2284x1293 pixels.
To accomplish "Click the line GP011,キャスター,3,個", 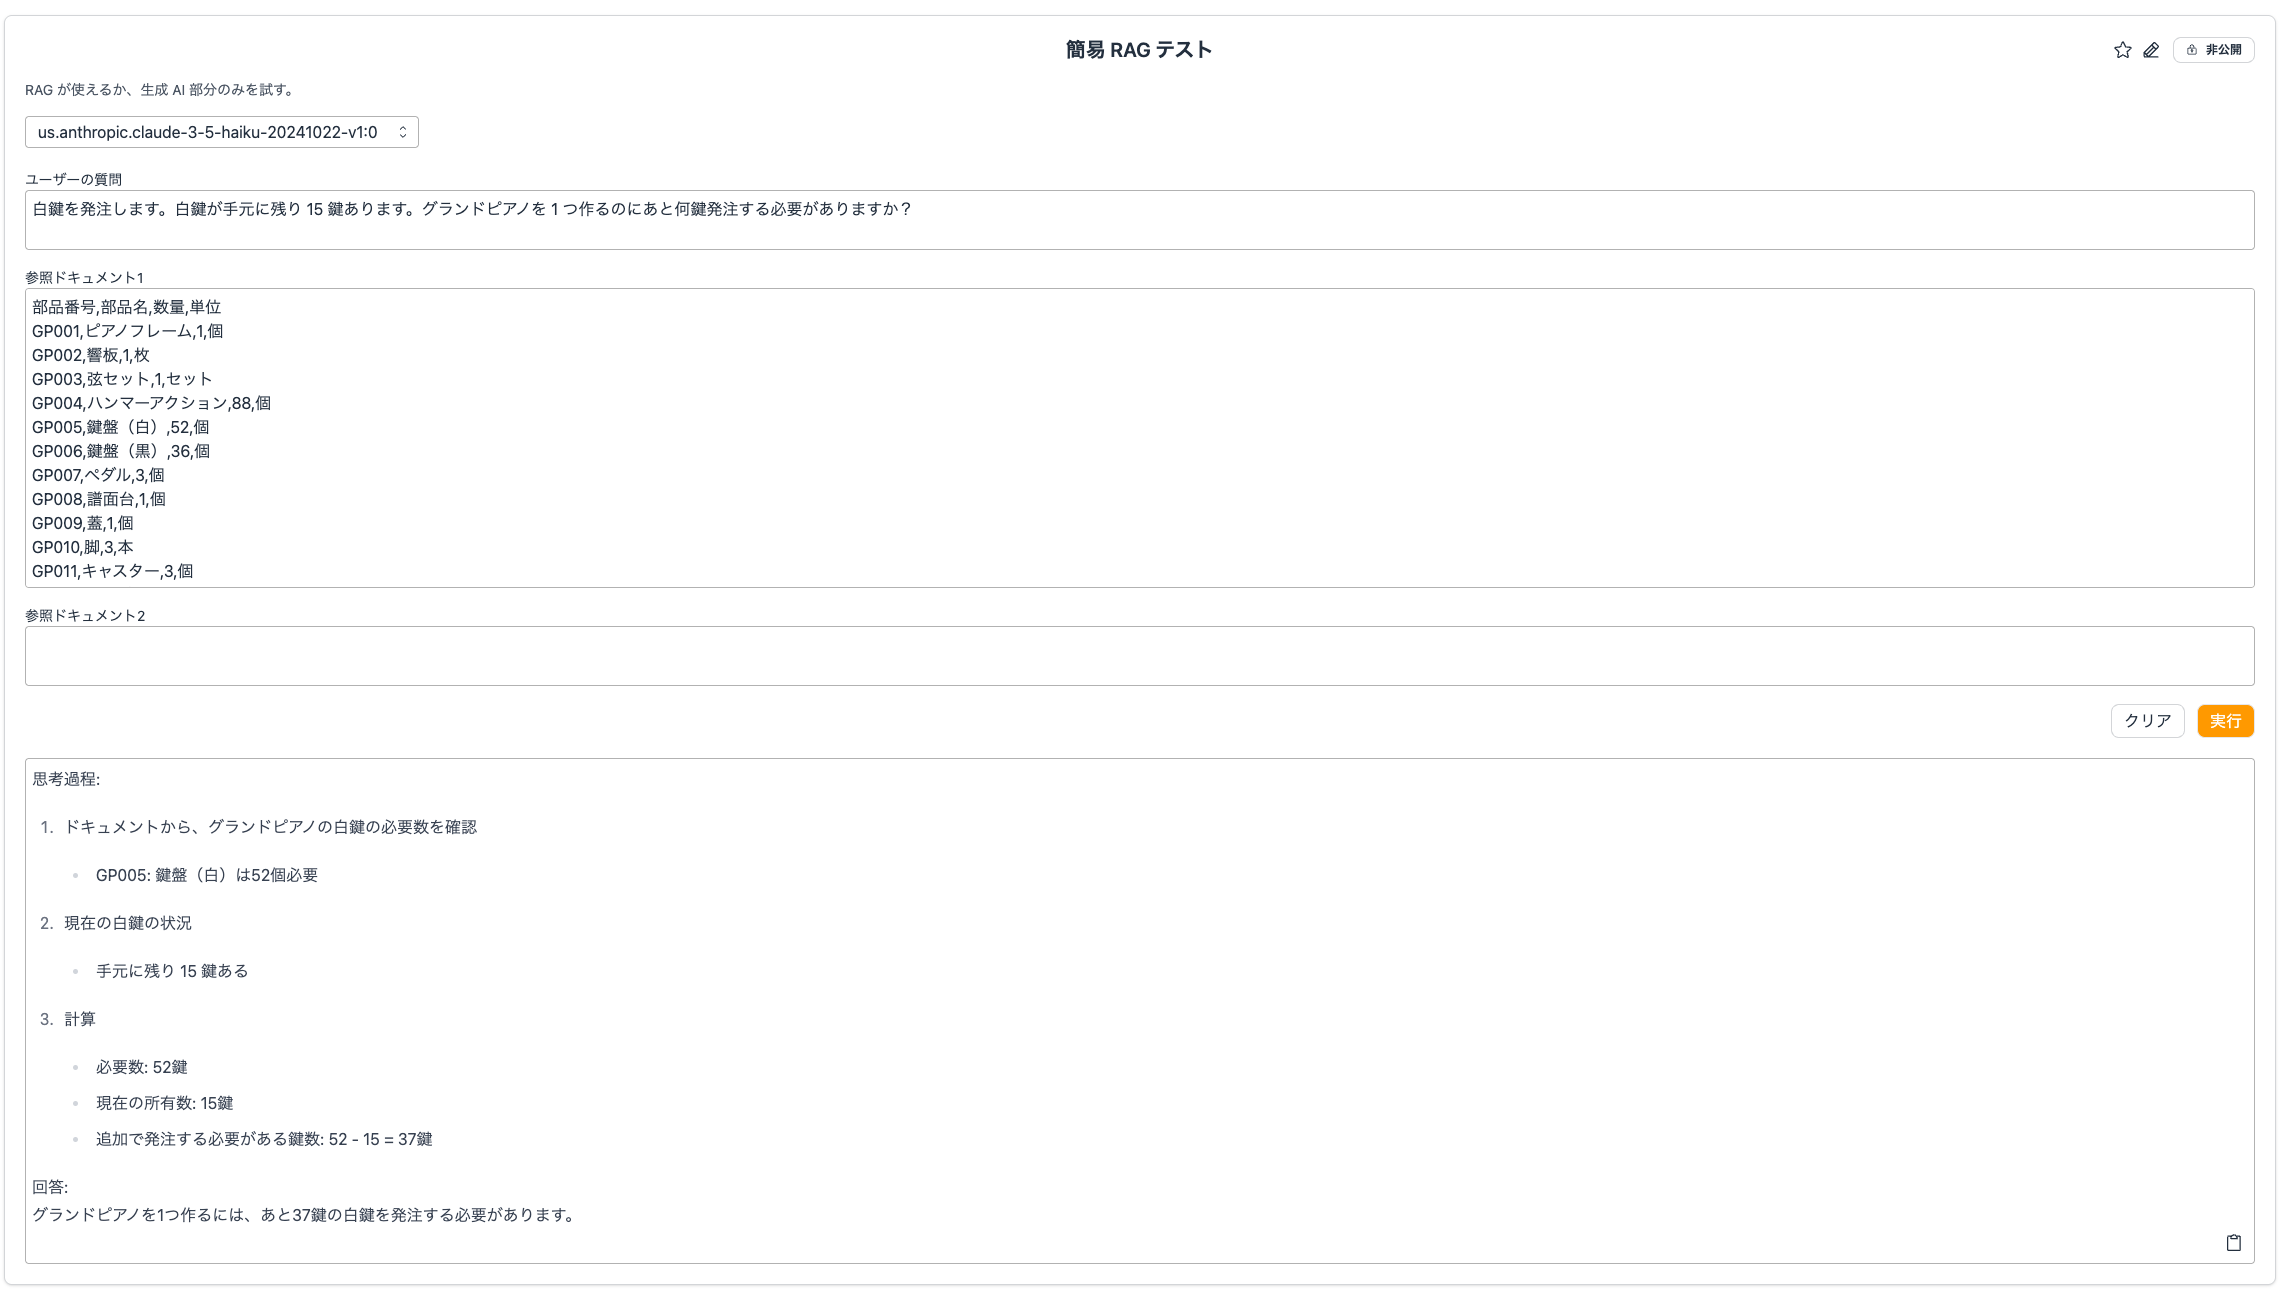I will pyautogui.click(x=113, y=571).
